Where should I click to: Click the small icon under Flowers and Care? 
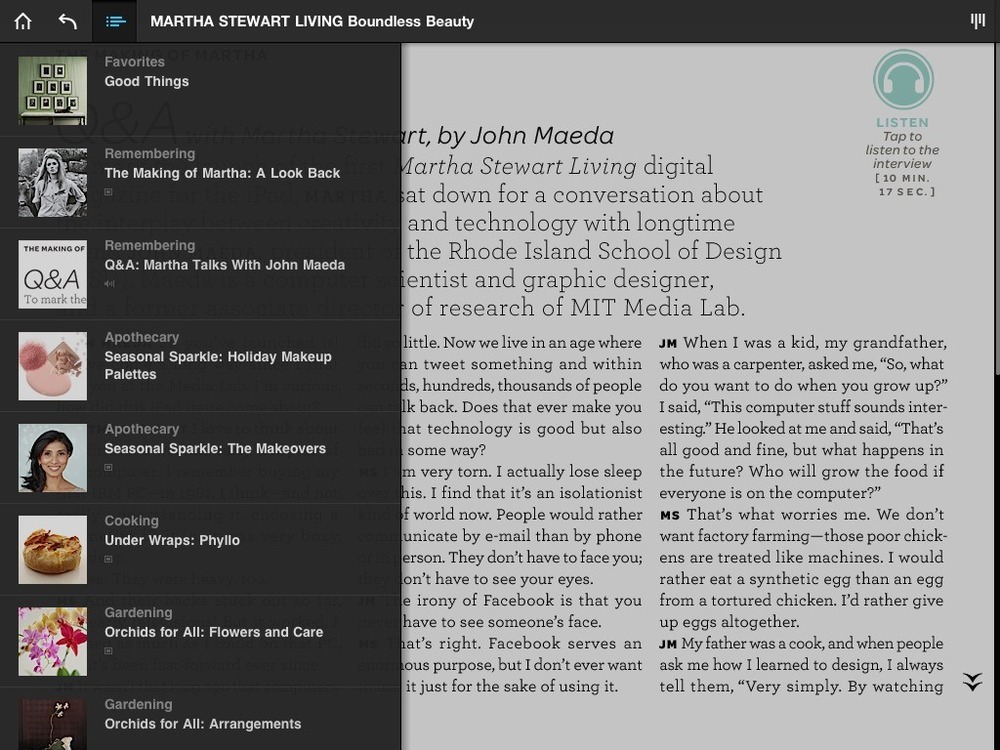pos(109,651)
